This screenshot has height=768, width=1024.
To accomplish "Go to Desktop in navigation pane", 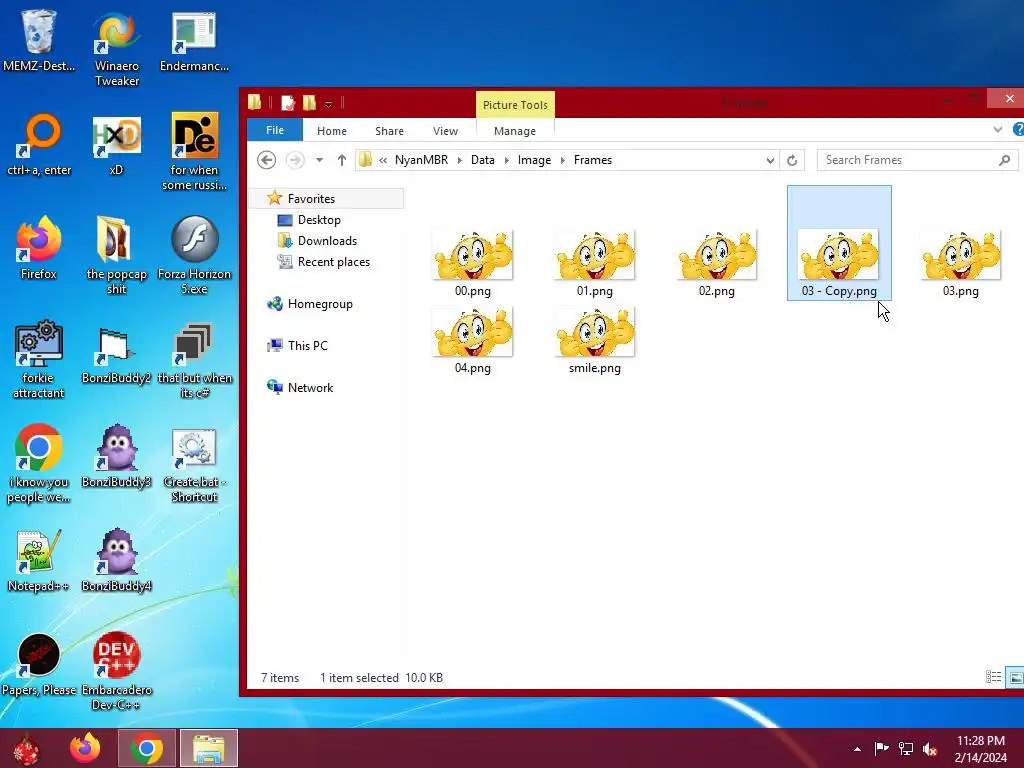I will click(x=319, y=219).
